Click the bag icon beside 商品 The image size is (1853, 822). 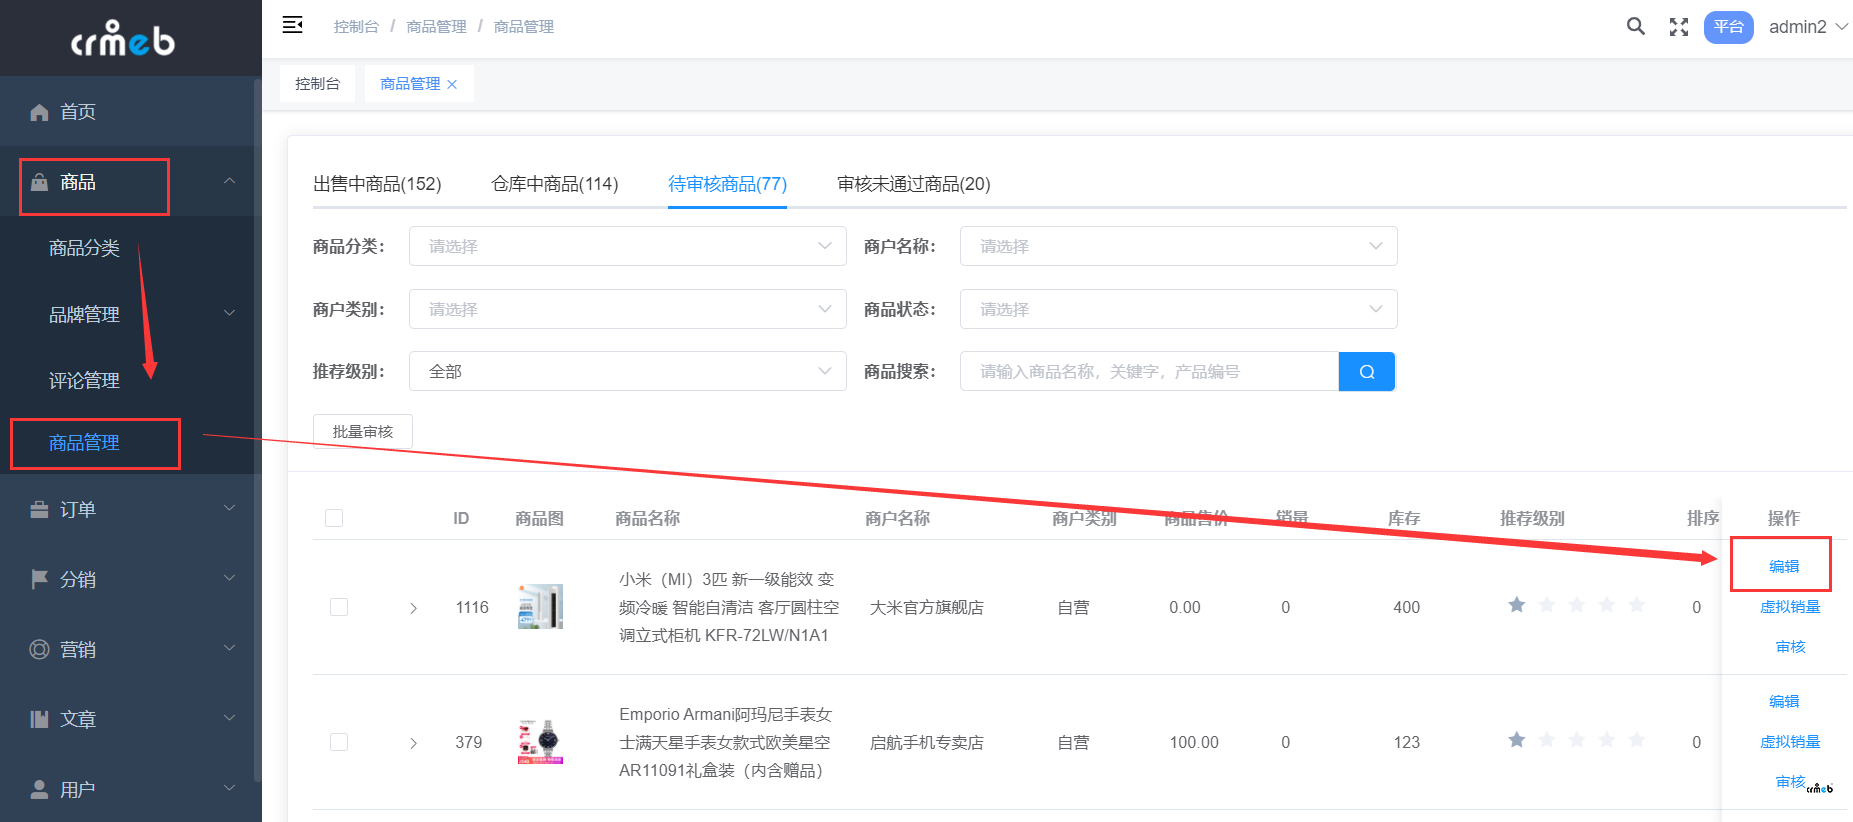[39, 182]
